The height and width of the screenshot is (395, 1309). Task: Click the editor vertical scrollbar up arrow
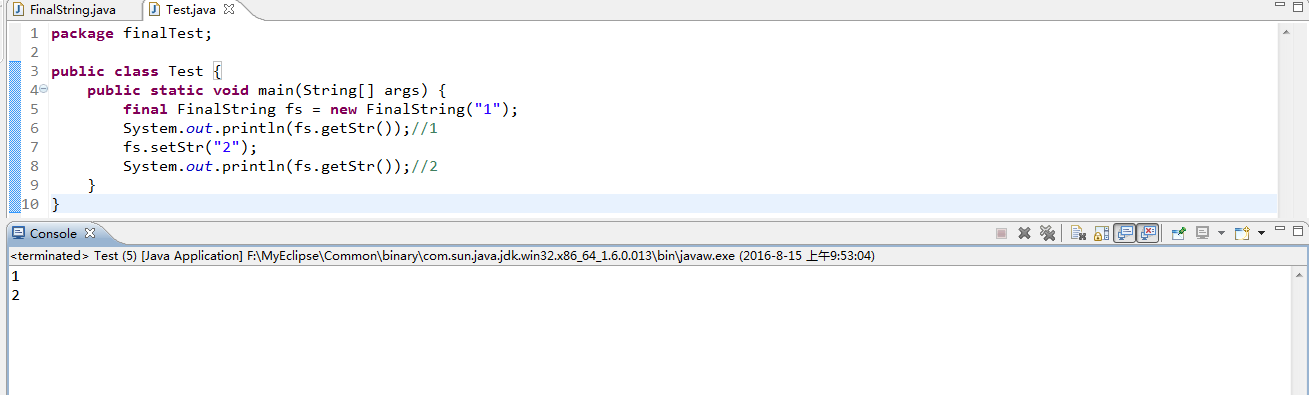1285,33
